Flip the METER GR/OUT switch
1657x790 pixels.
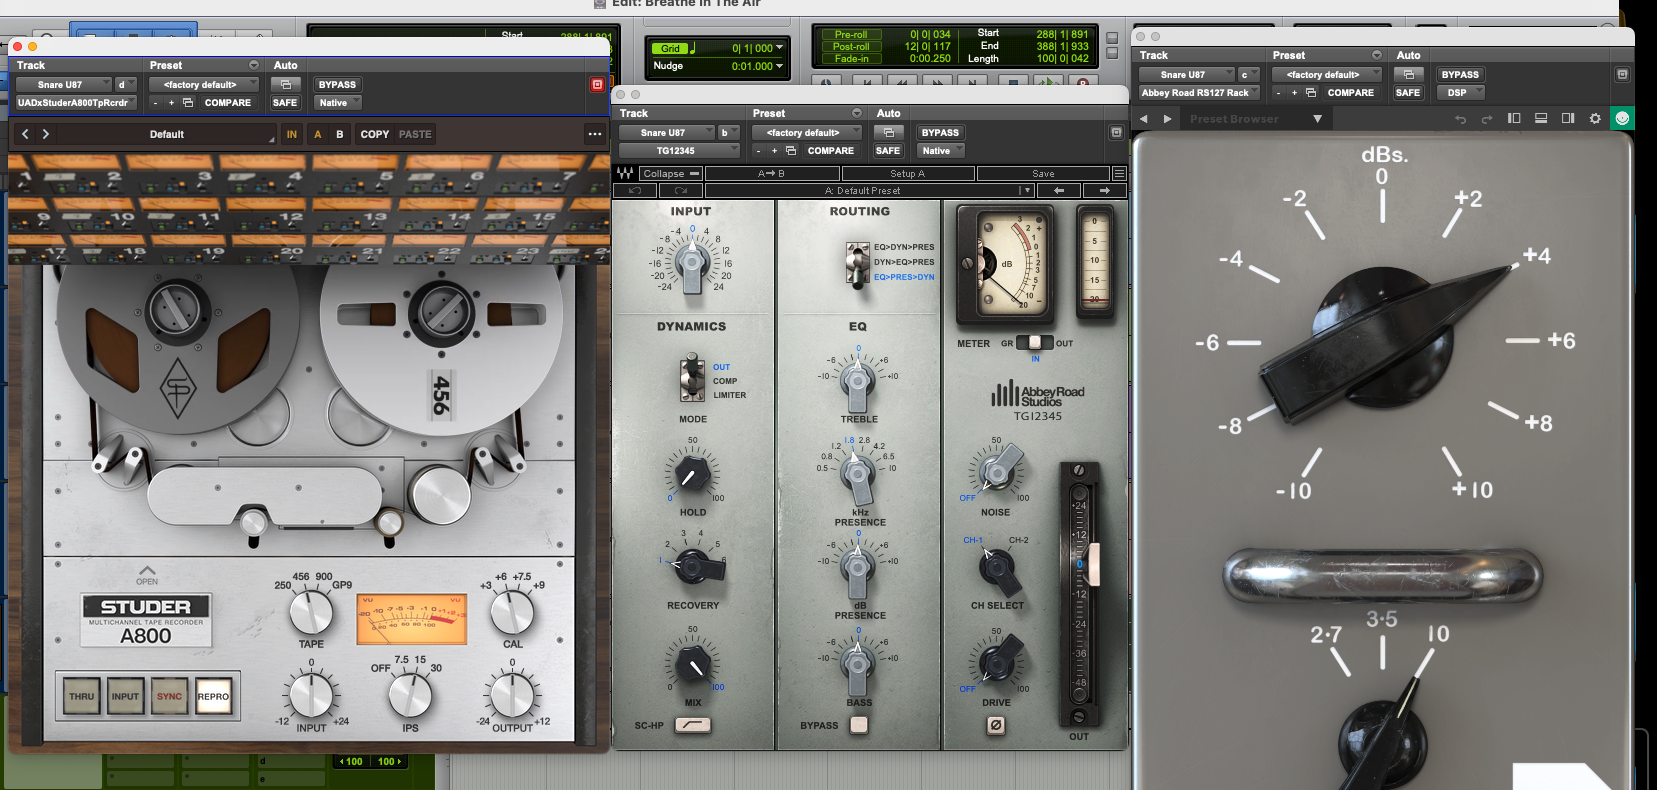(x=1034, y=343)
